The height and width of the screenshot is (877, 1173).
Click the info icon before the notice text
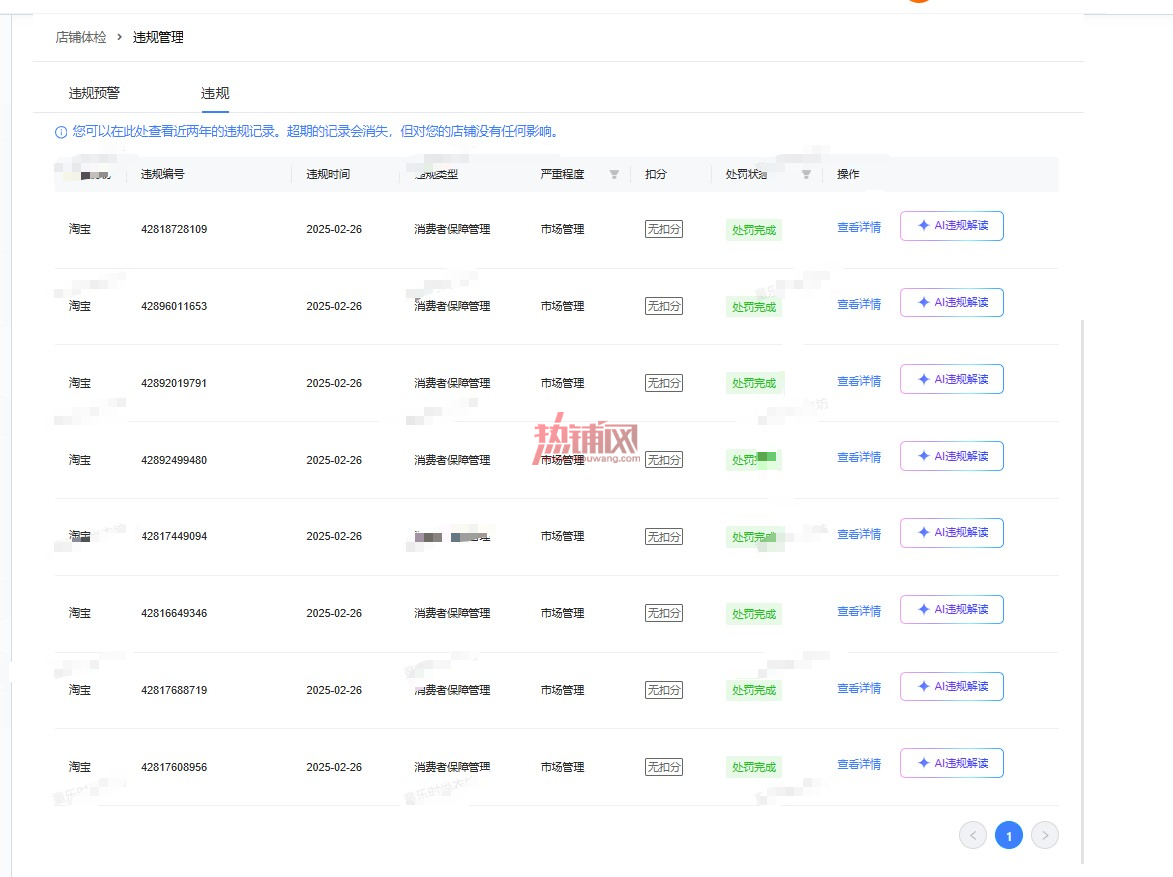tap(61, 132)
